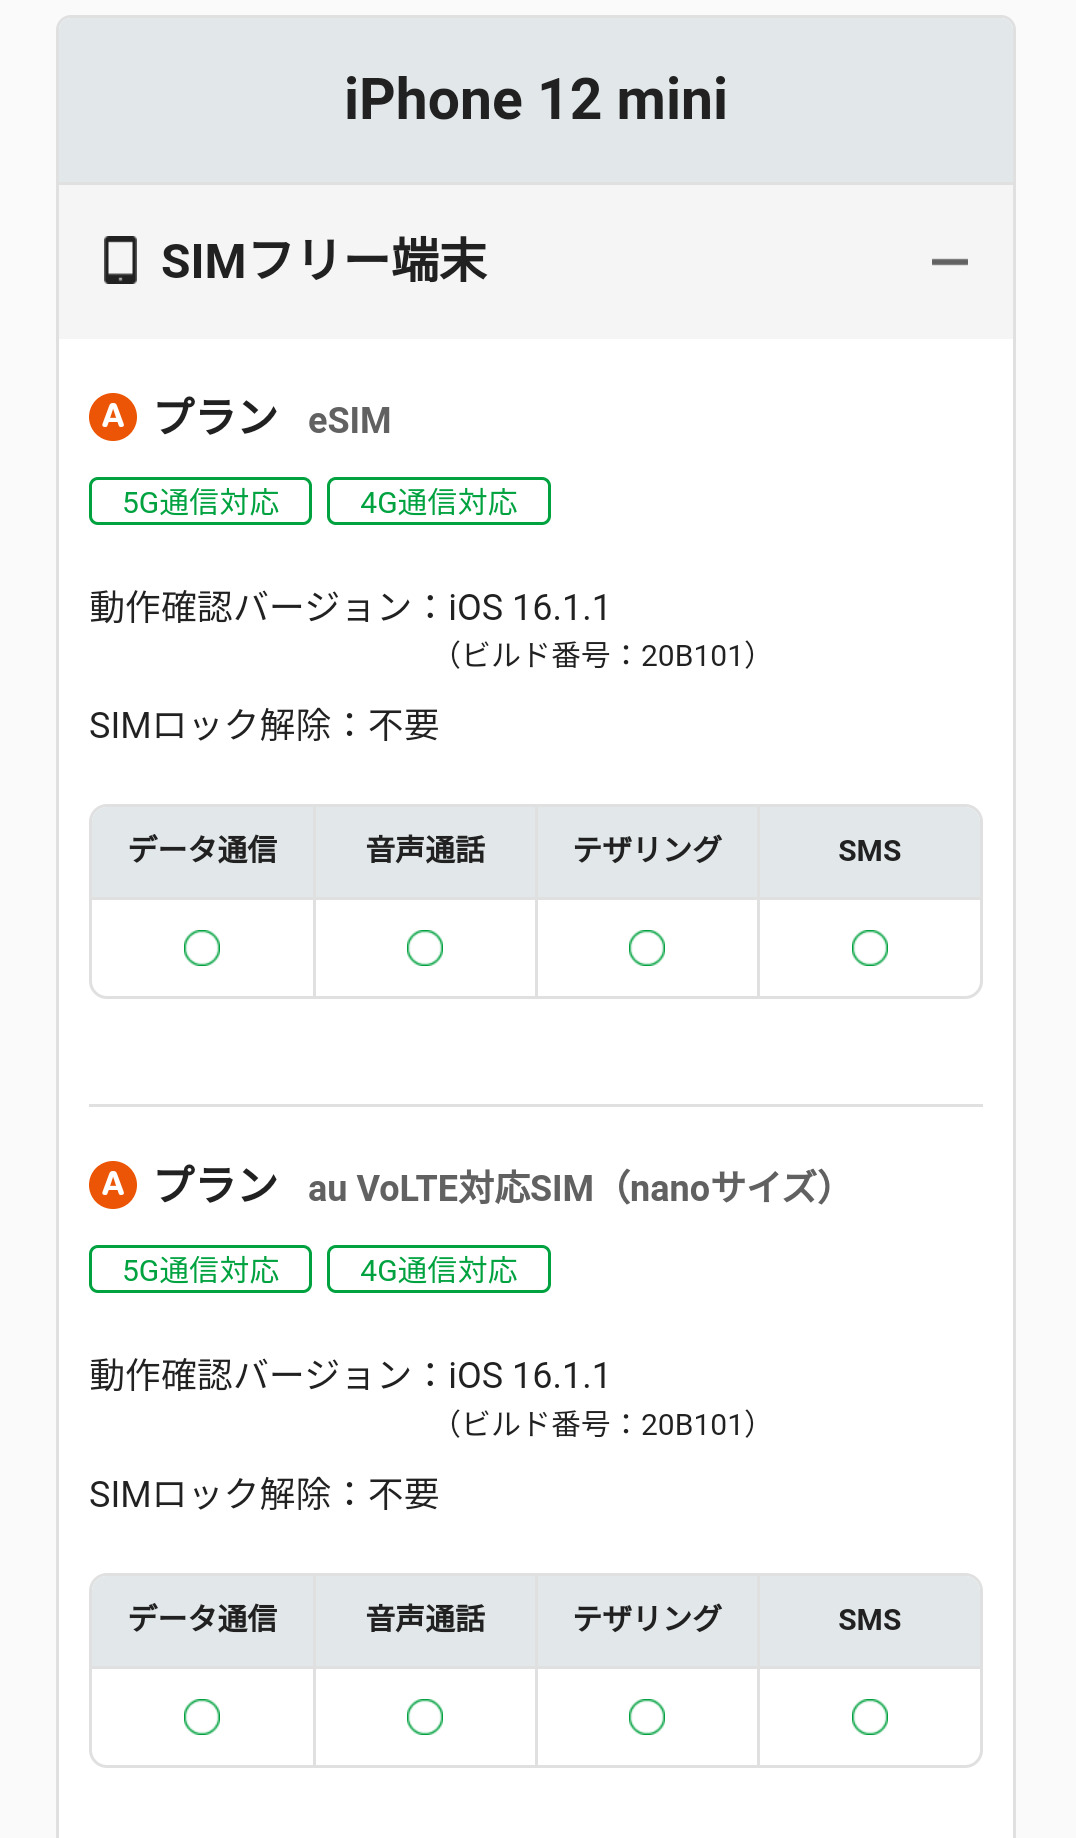The image size is (1076, 1838).
Task: Click the SMS circle in eSIM table
Action: (870, 948)
